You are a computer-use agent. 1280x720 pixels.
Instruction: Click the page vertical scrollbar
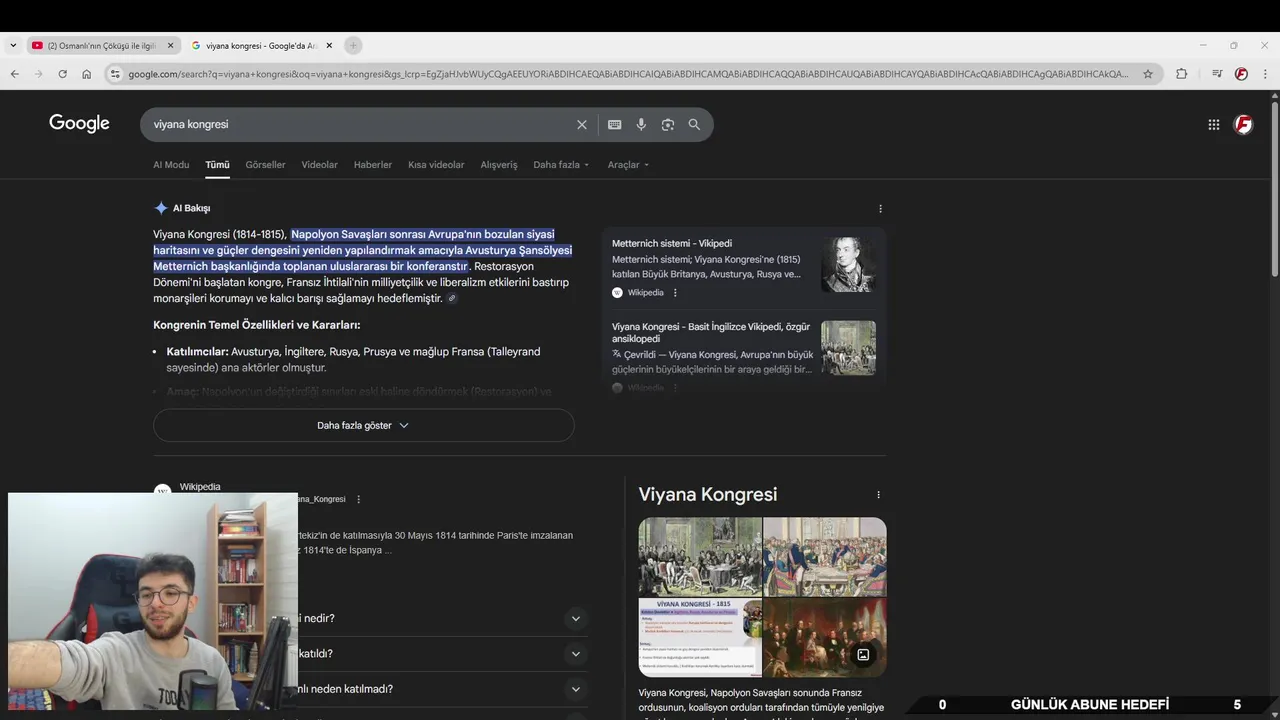tap(1274, 190)
